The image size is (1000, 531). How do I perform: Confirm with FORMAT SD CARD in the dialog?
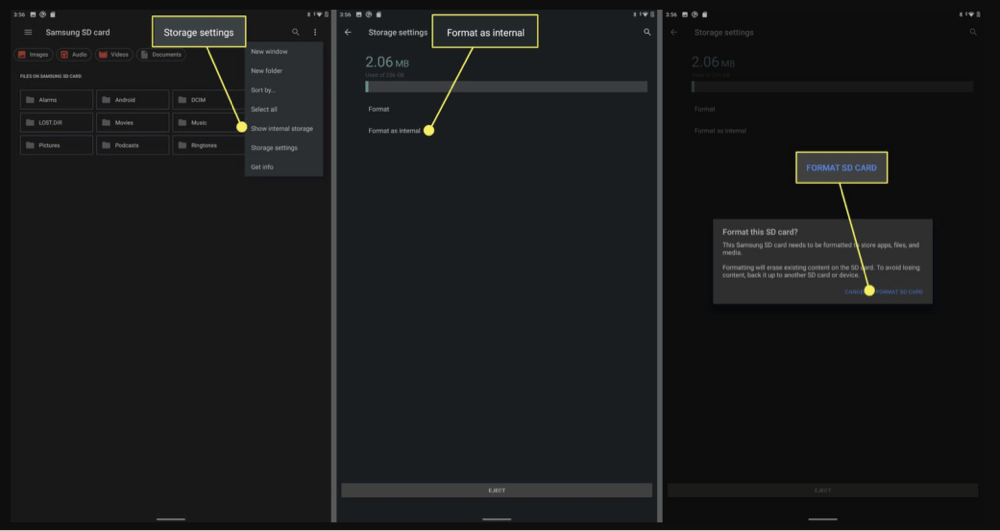[899, 292]
